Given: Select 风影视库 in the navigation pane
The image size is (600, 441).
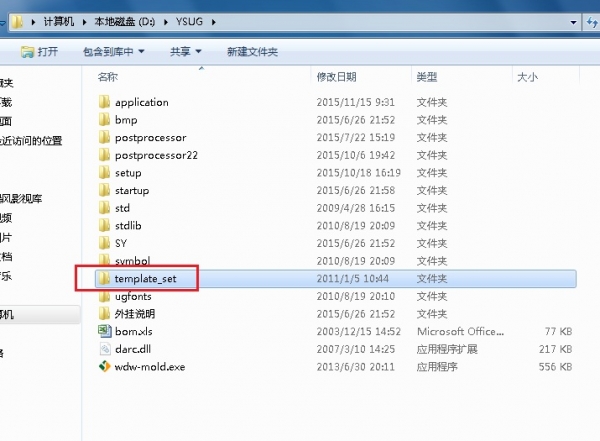Looking at the screenshot, I should (21, 198).
